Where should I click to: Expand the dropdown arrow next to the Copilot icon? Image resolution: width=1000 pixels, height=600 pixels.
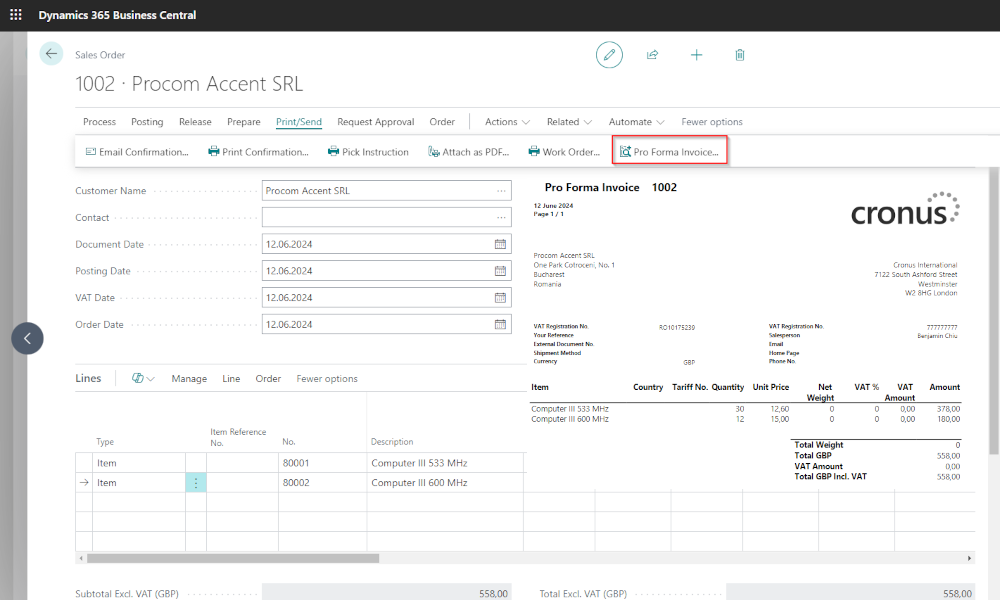tap(151, 379)
